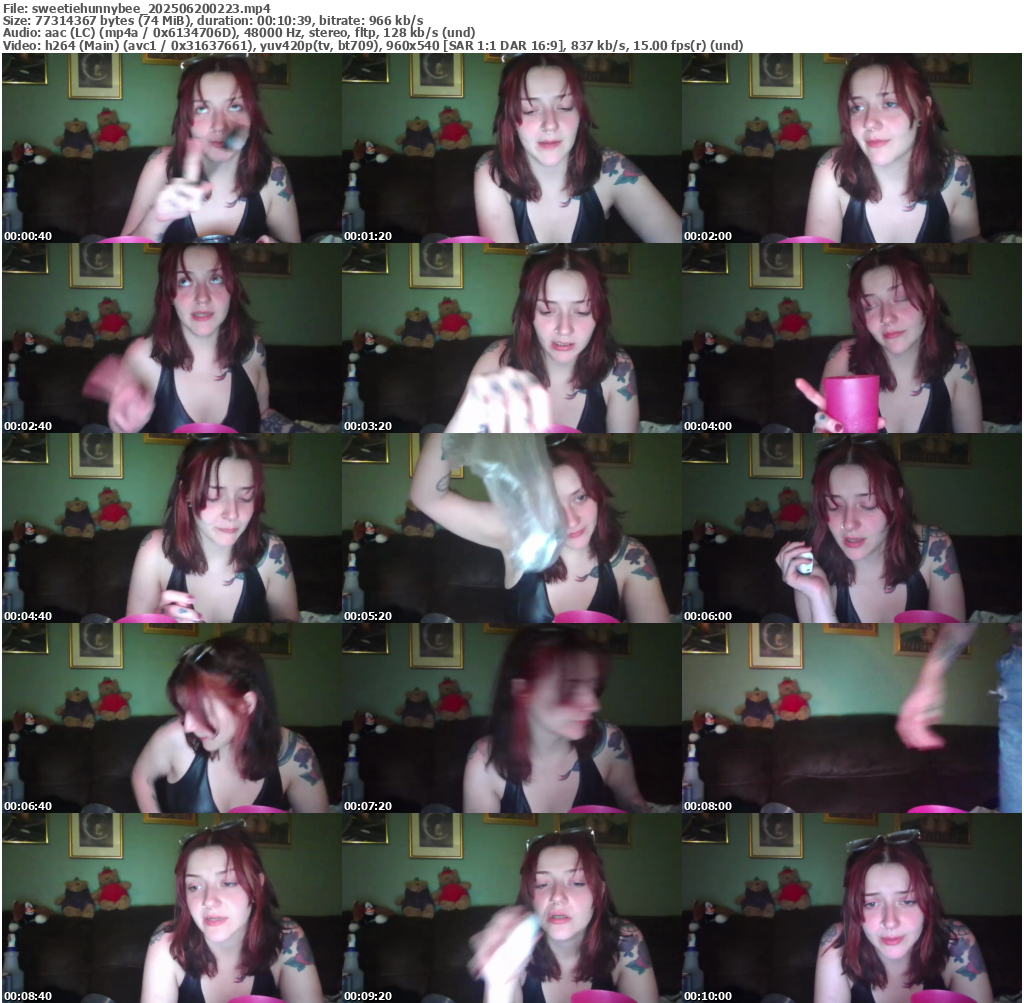Screen dimensions: 1024x1003
Task: Open the thumbnail at 00:06:00
Action: pyautogui.click(x=852, y=528)
